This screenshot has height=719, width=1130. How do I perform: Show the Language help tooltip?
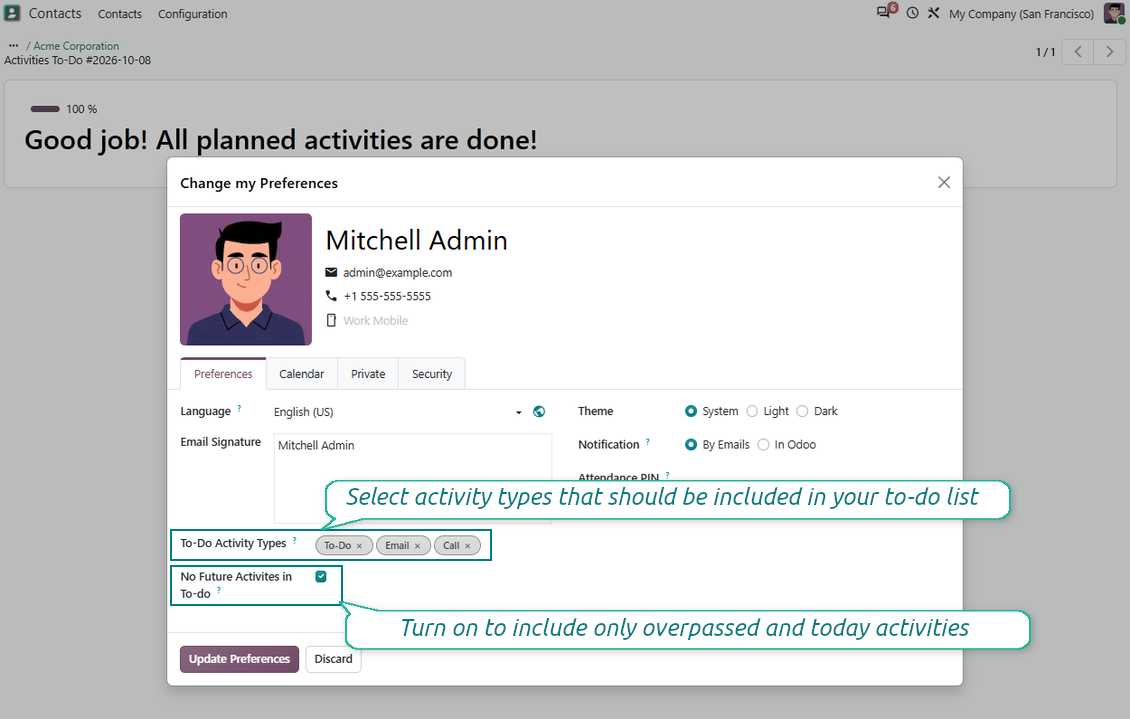(239, 408)
